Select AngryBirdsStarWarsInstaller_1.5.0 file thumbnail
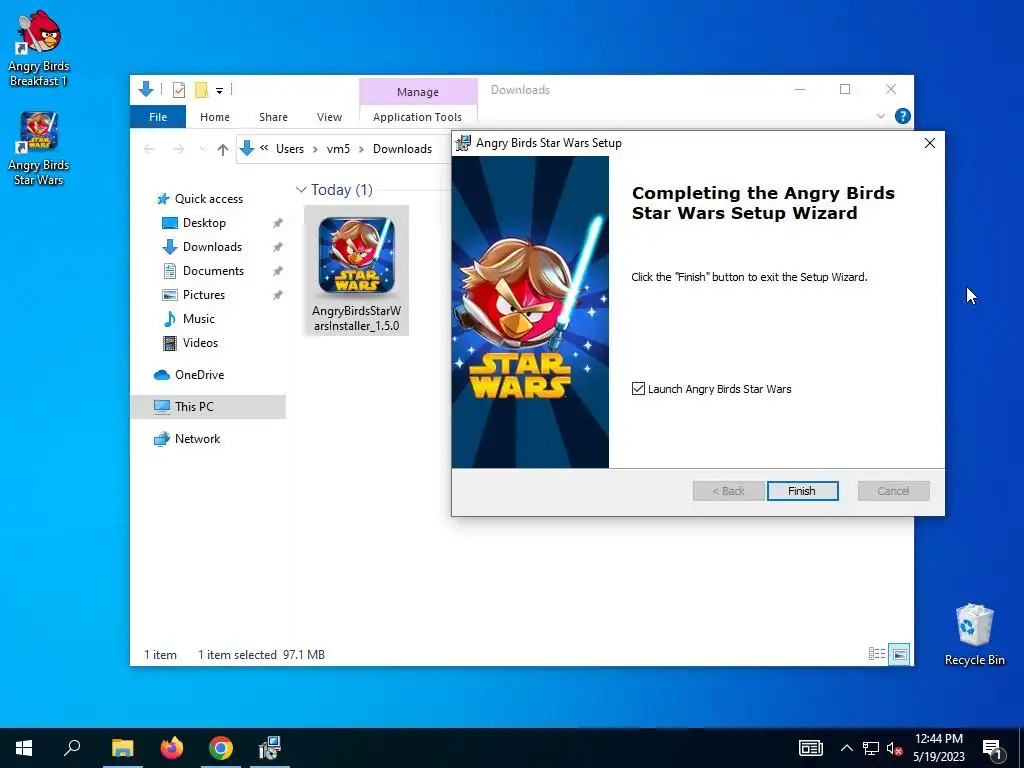This screenshot has width=1024, height=768. 357,271
